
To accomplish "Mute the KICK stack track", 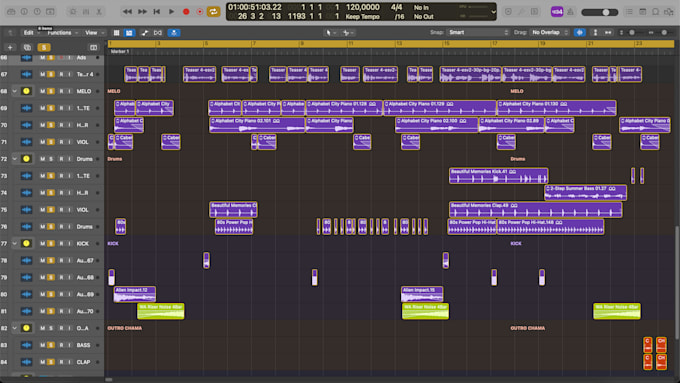I will [42, 243].
